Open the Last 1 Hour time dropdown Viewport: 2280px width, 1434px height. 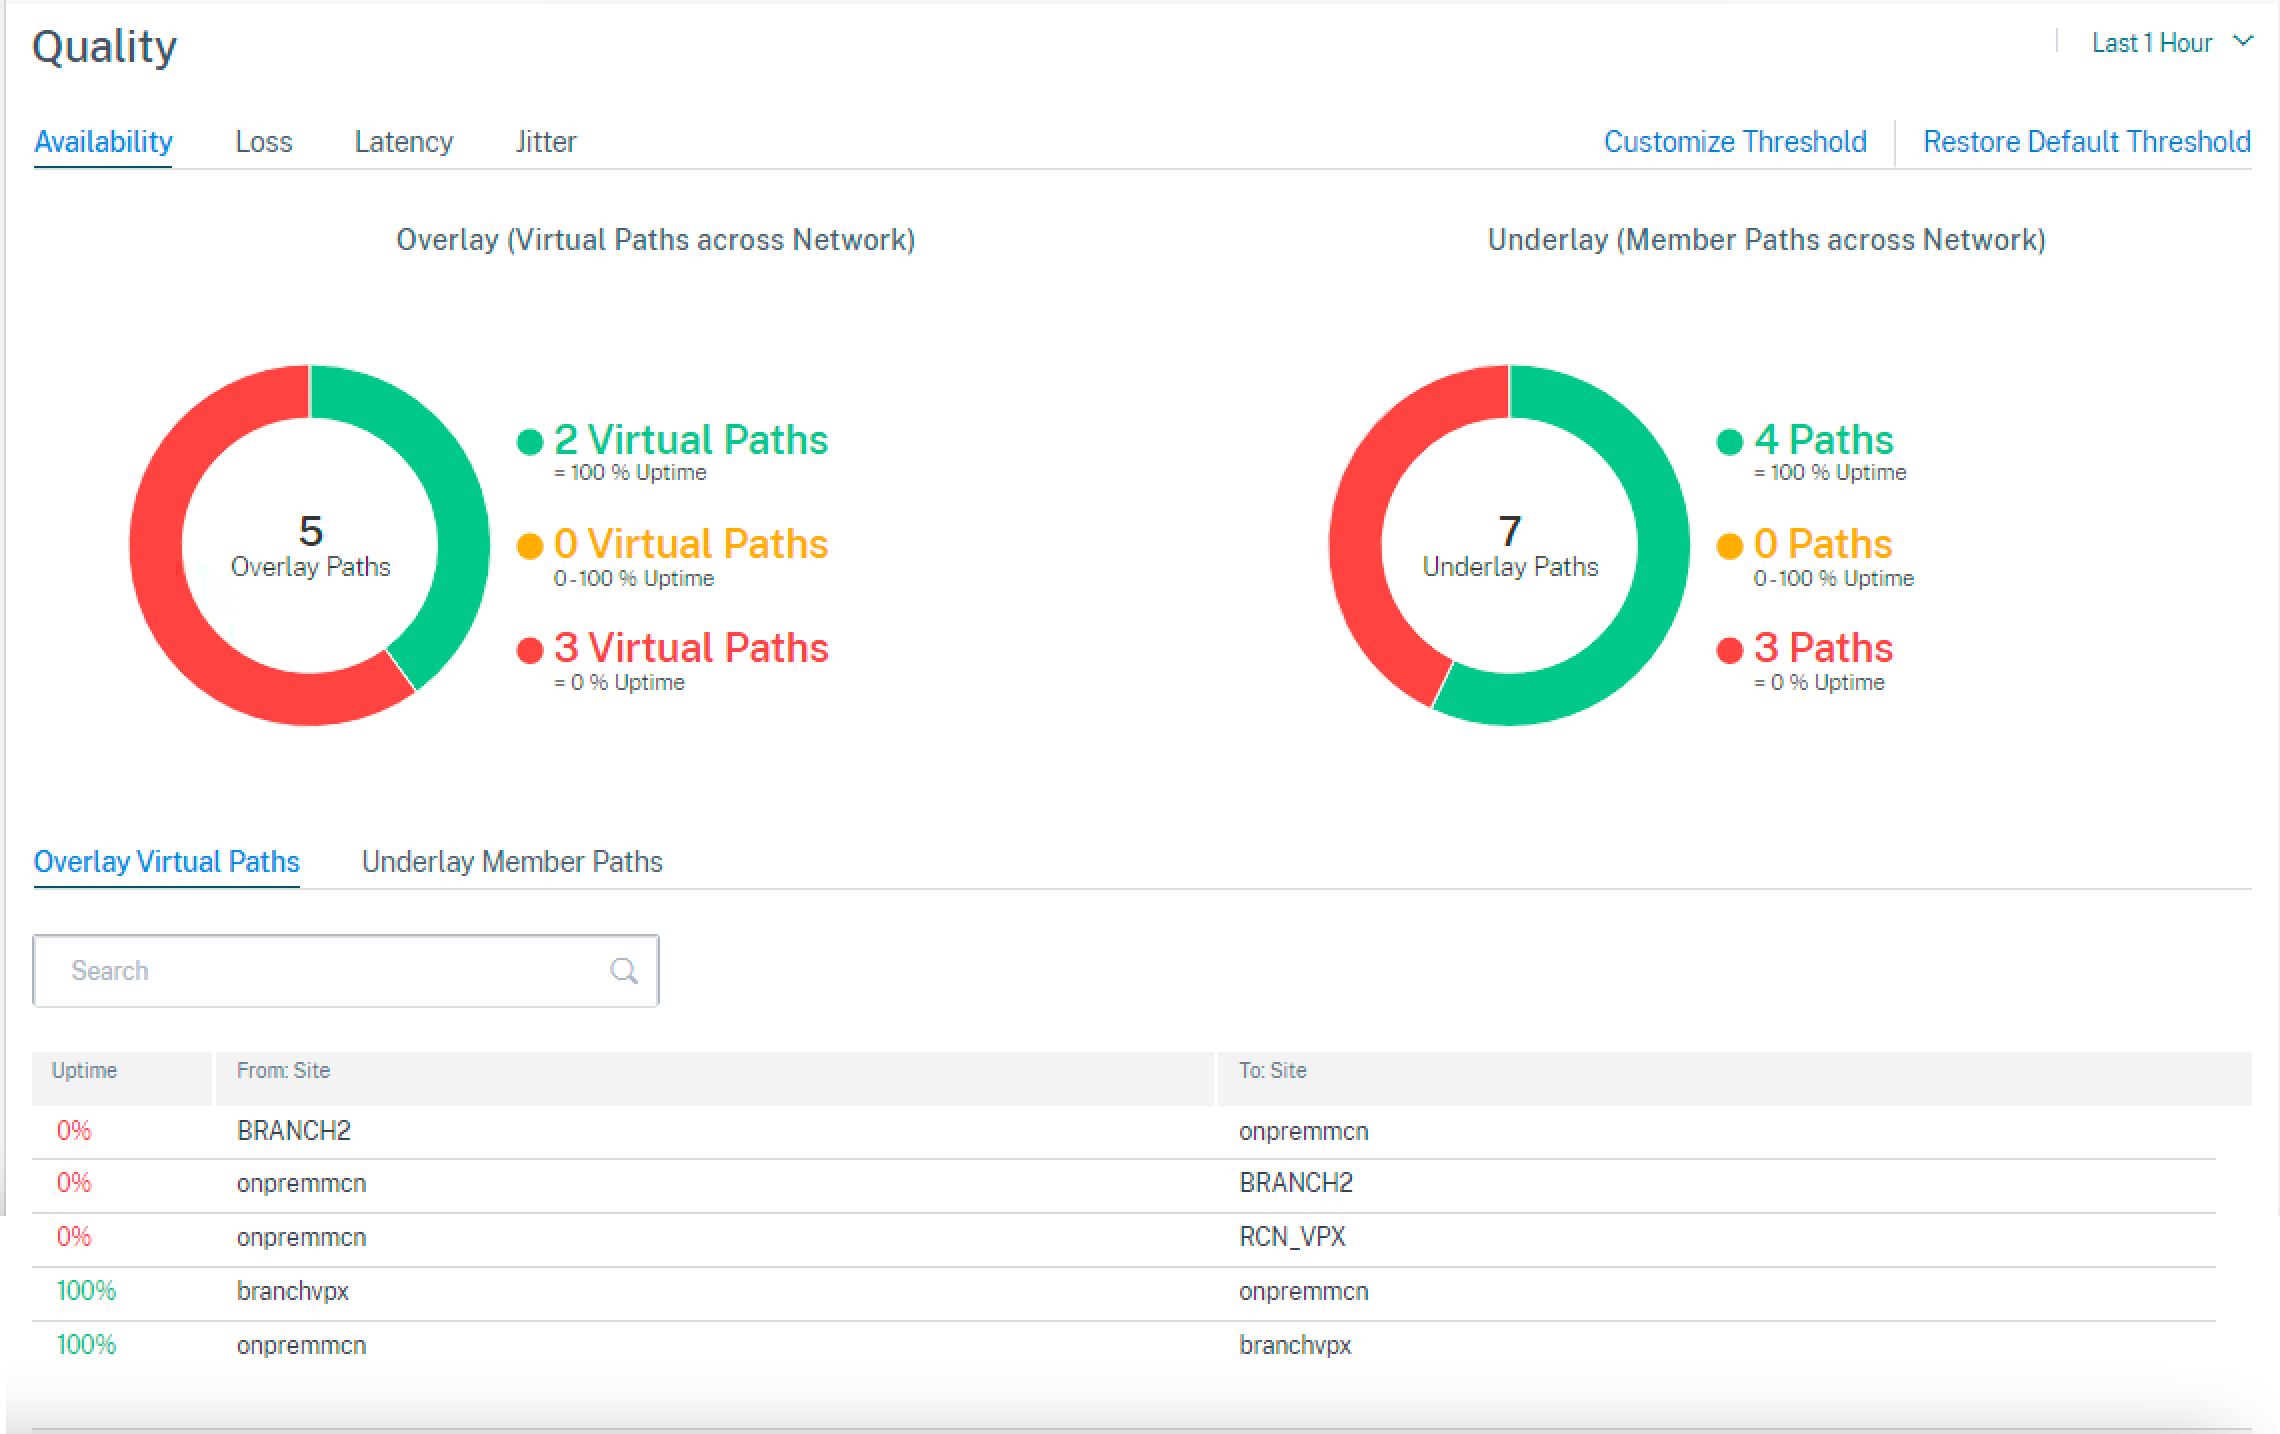(x=2172, y=43)
